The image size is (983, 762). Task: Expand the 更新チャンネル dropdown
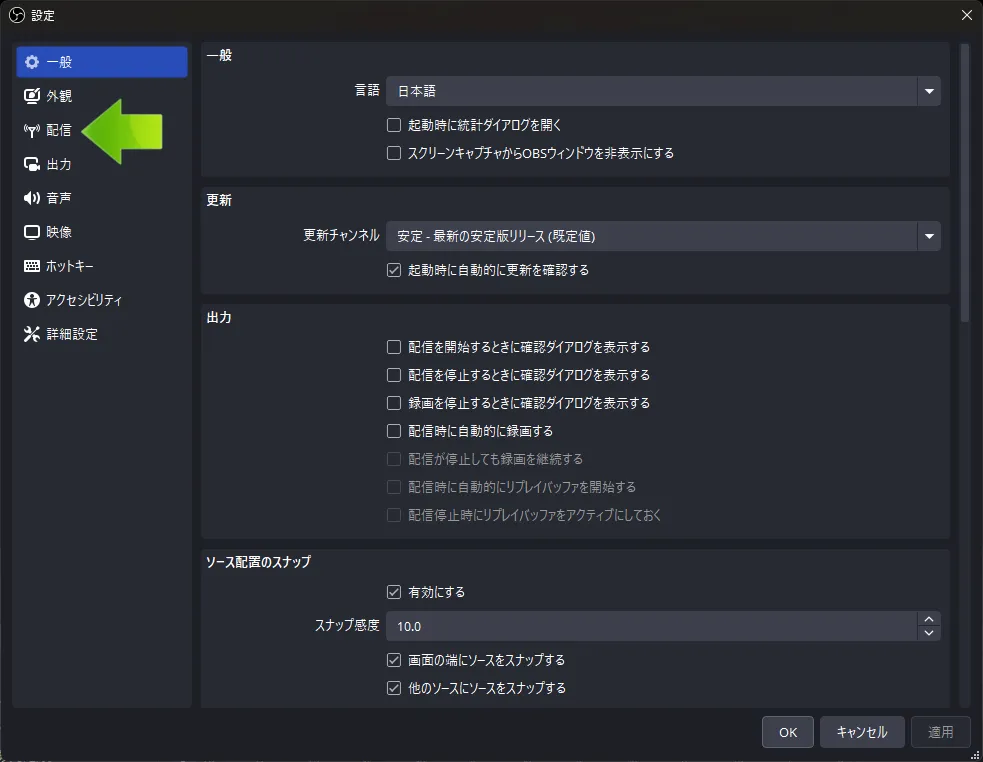(x=929, y=236)
